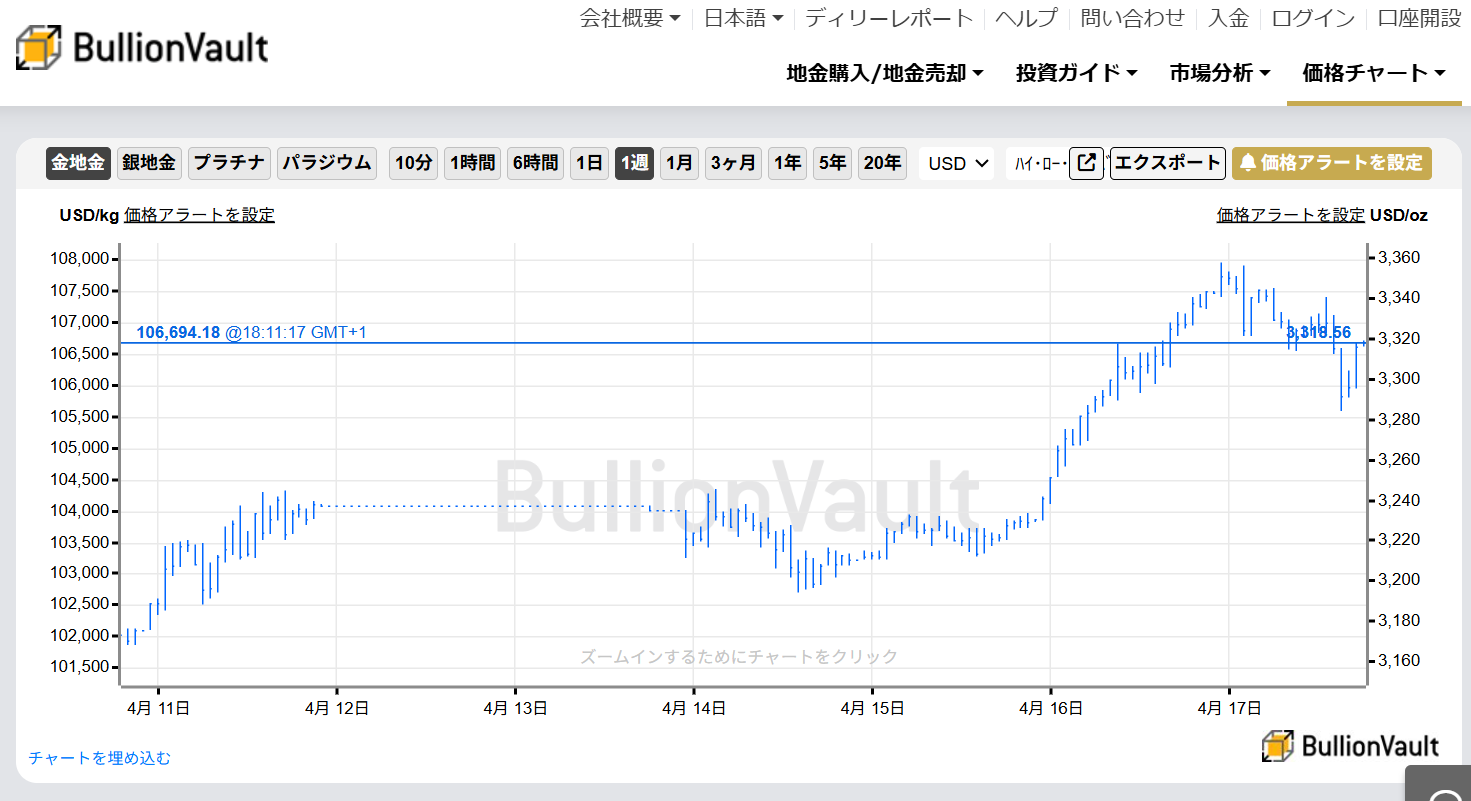The height and width of the screenshot is (801, 1471).
Task: Click 4月 16日 date label on axis
Action: [1050, 708]
